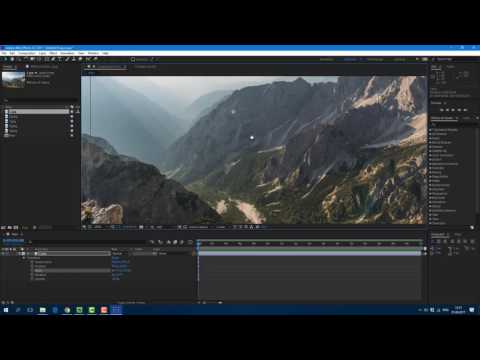Go to first frame in Preview panel

coord(442,110)
